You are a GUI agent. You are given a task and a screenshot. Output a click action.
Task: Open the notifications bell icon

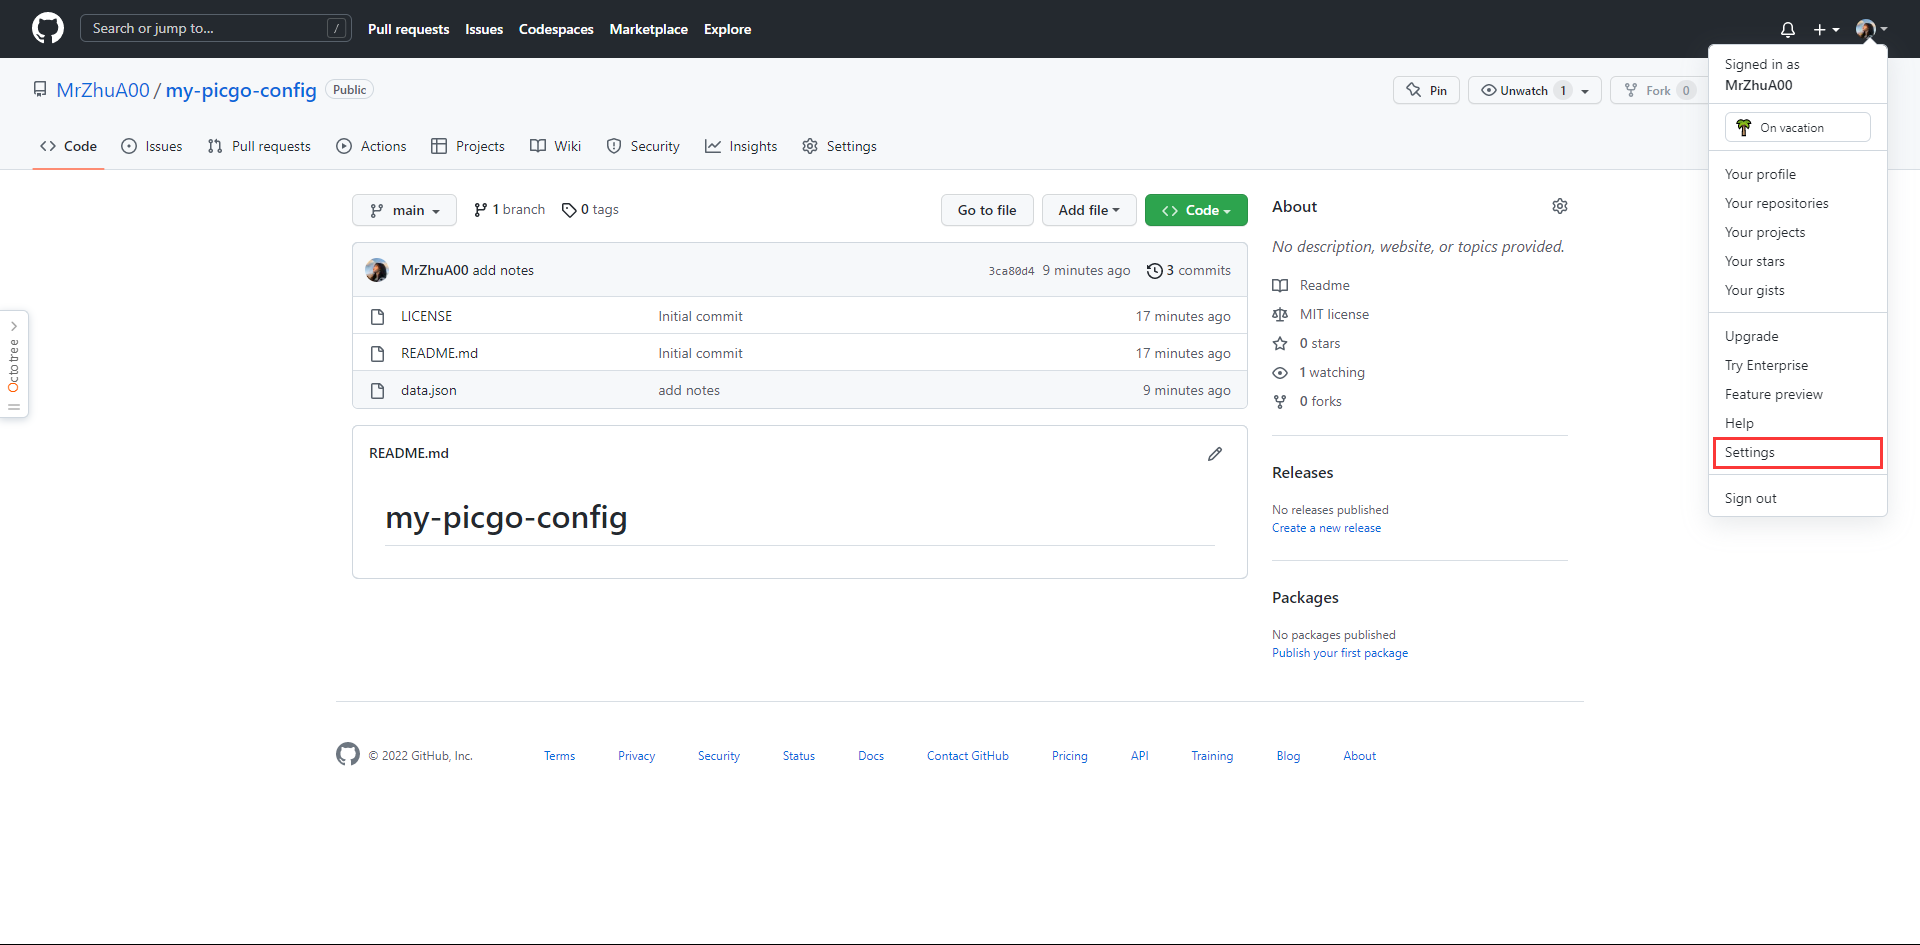pos(1788,29)
